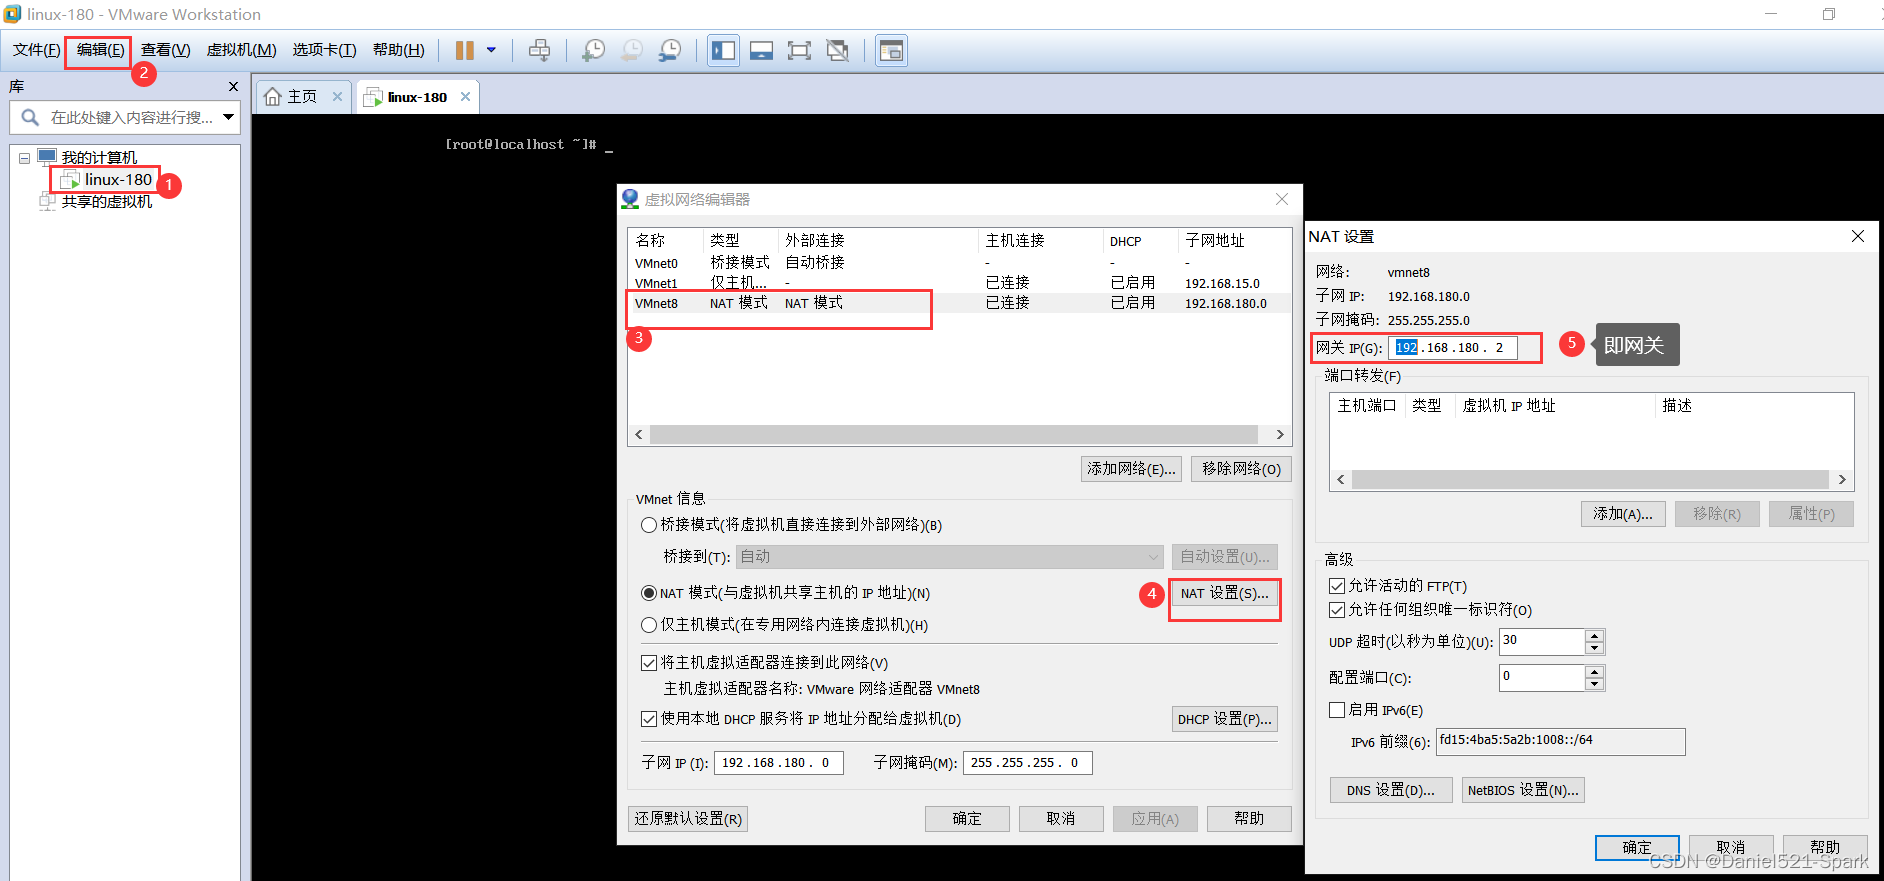Click DHCP 设置(P)... button
Screen dimensions: 1884x881
click(x=1225, y=719)
